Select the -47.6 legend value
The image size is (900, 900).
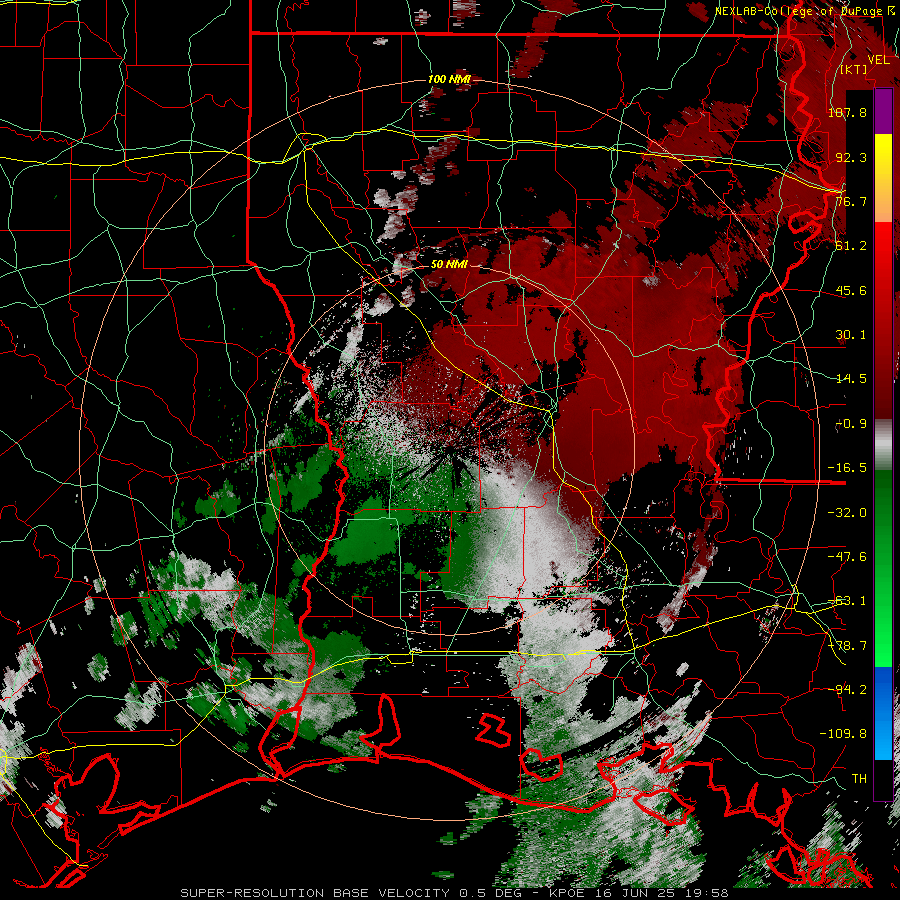click(847, 557)
